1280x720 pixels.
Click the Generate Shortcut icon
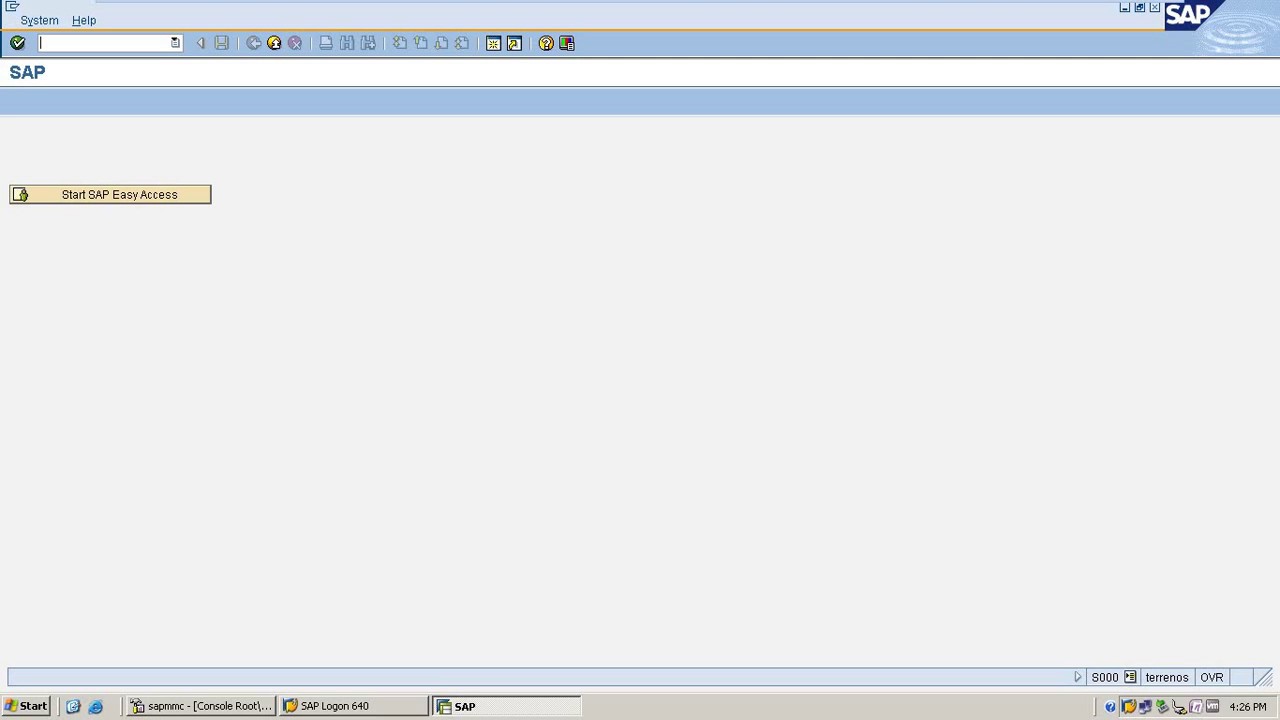(x=514, y=43)
